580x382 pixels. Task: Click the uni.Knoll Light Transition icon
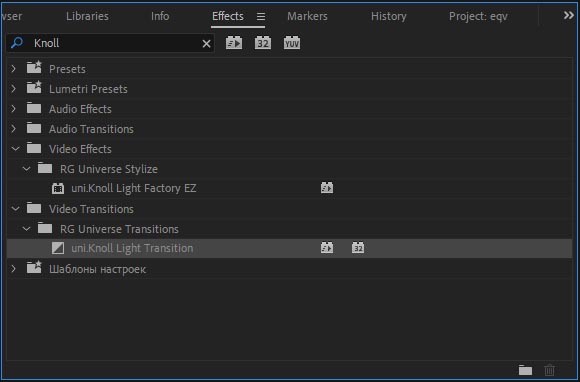coord(58,248)
